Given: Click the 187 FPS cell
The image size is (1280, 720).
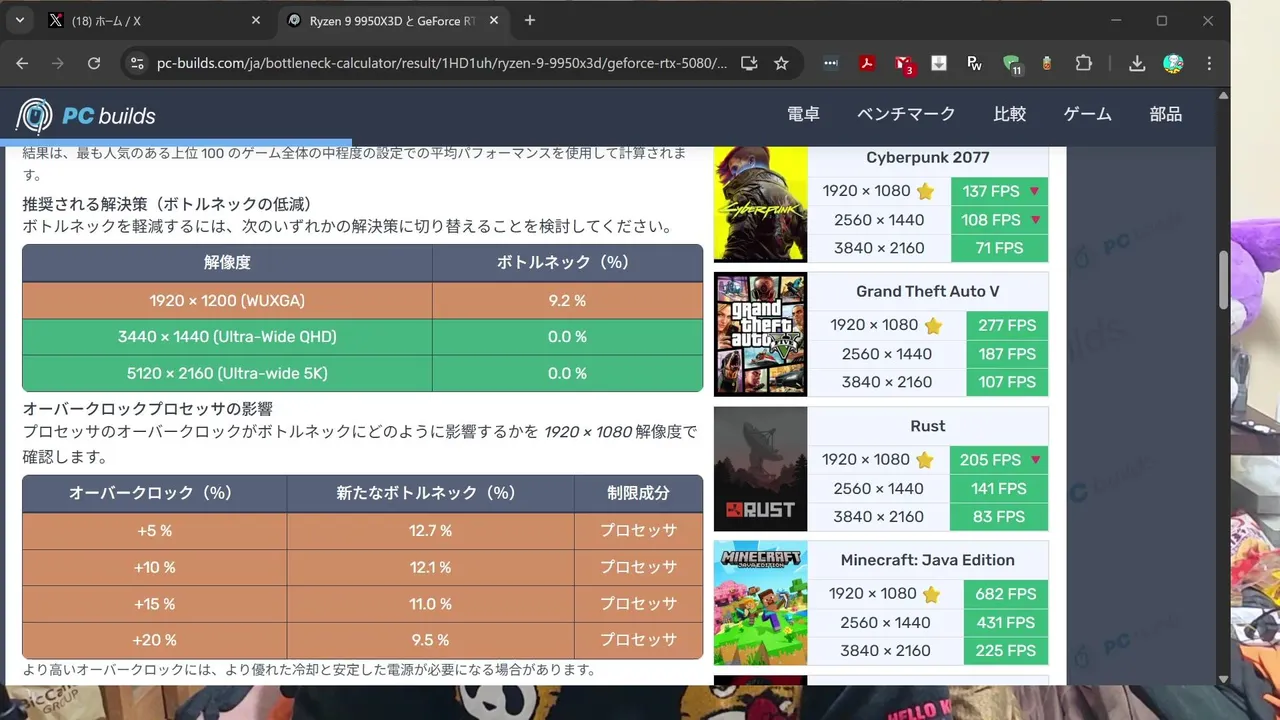Looking at the screenshot, I should pos(1007,354).
